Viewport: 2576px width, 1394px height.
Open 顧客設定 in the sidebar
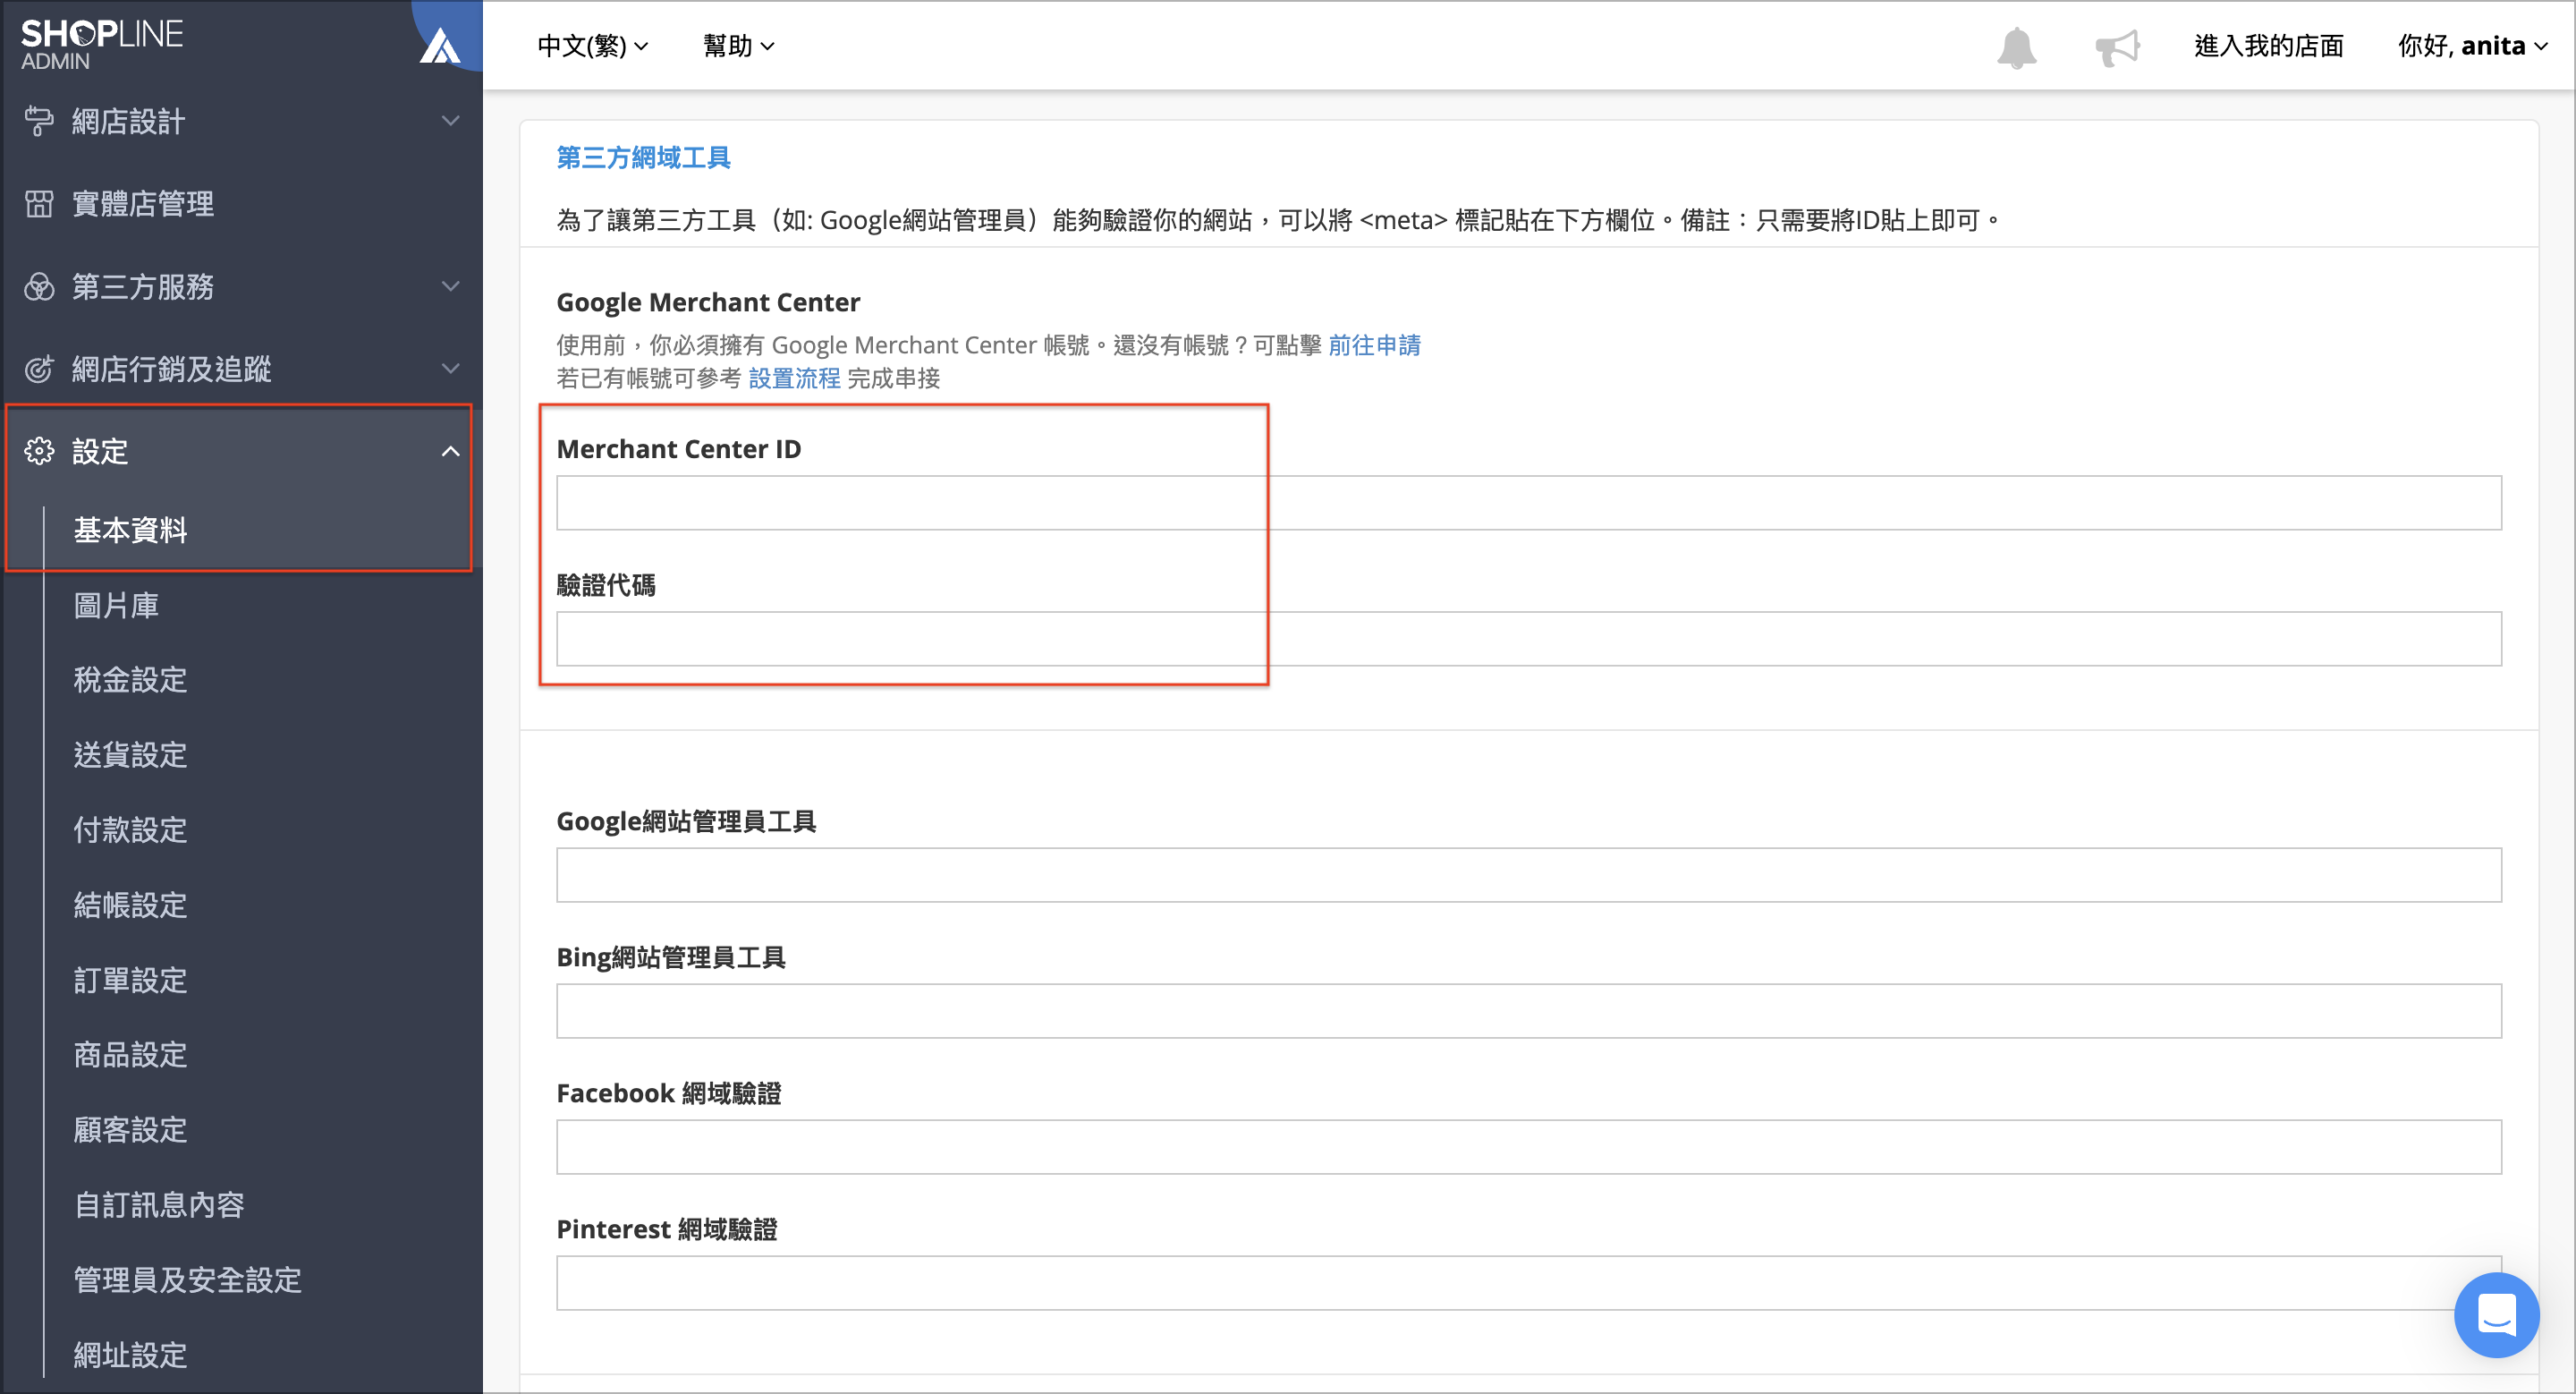[130, 1130]
